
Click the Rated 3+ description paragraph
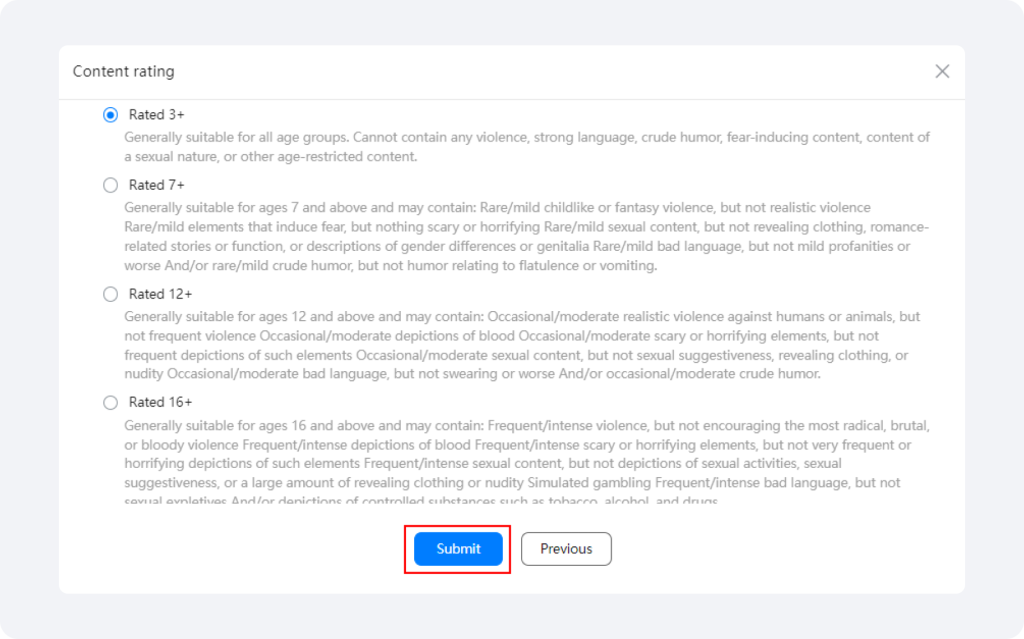pos(527,147)
